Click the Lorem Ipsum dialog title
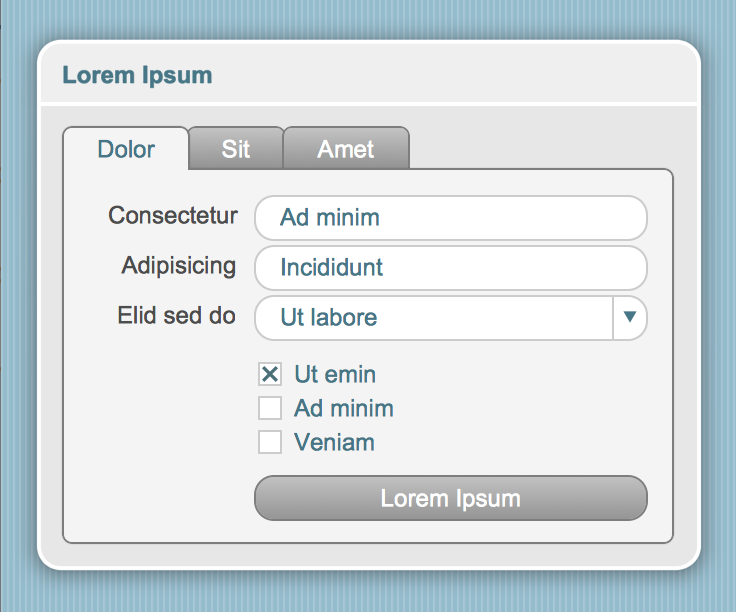736x612 pixels. [137, 75]
